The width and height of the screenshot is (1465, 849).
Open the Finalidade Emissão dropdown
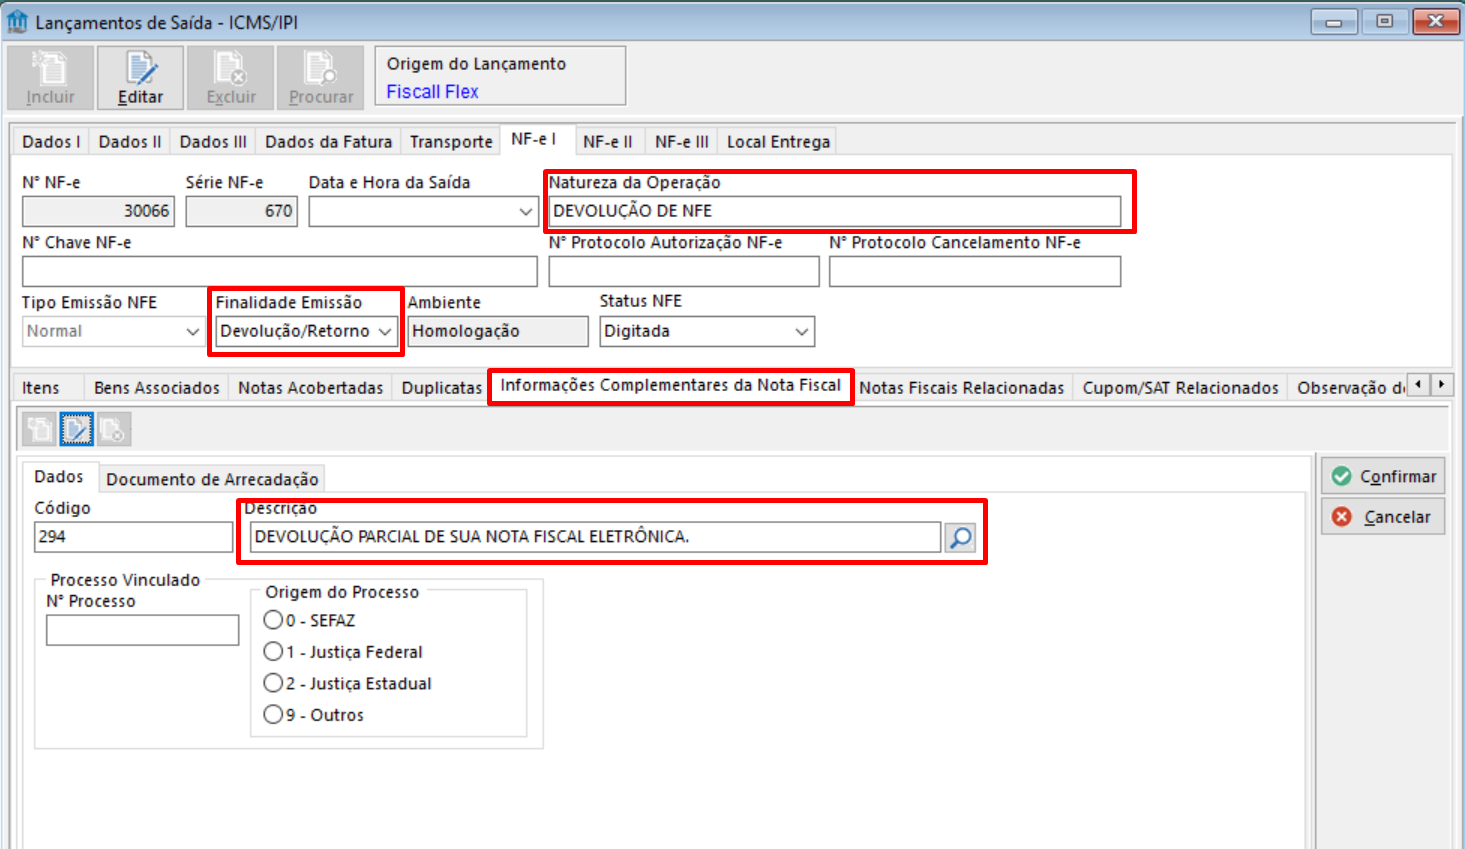(385, 331)
